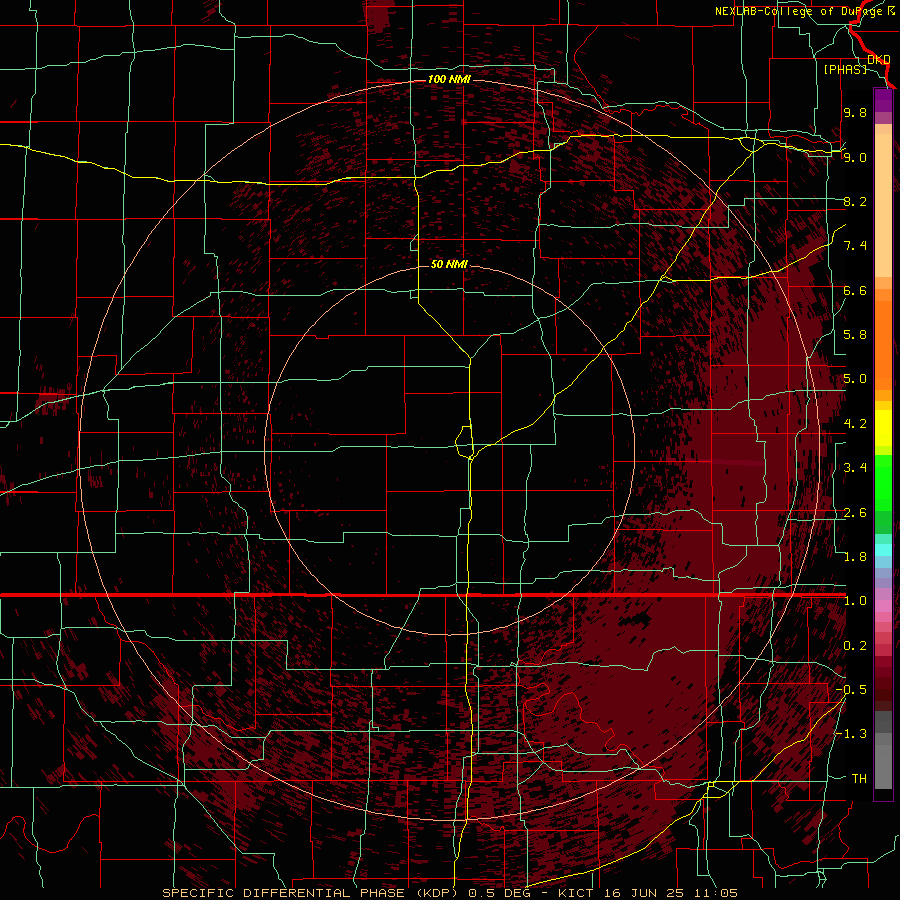Click the 5.8 scale value
The image size is (900, 900).
pos(855,335)
